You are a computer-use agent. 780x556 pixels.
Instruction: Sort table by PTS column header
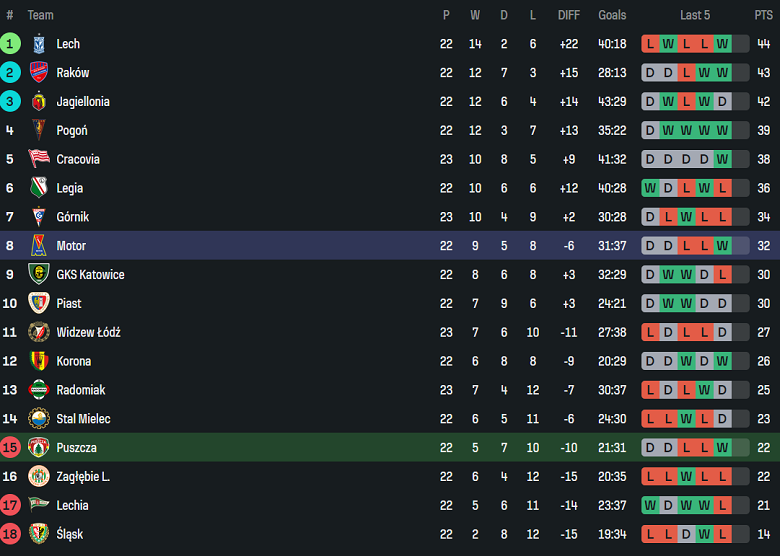(x=763, y=15)
